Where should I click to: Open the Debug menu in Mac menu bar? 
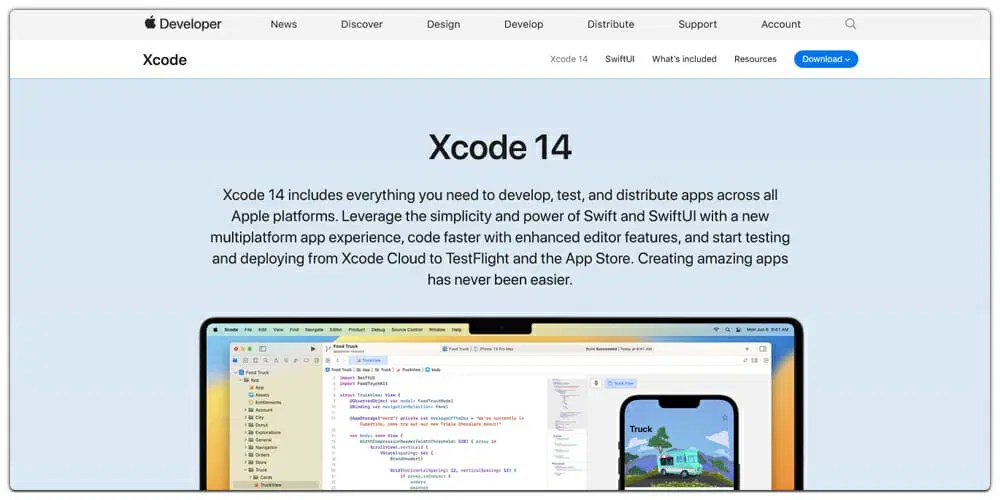(378, 330)
